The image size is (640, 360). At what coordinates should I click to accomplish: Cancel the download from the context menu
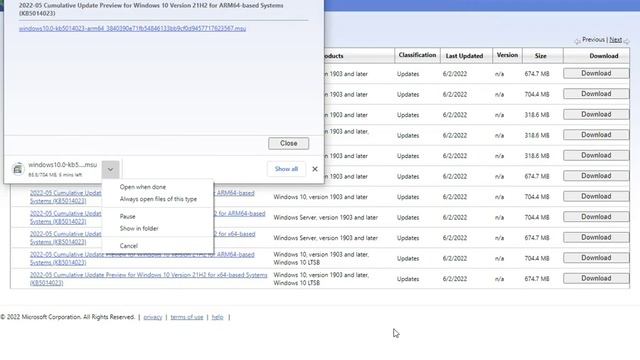(x=129, y=246)
